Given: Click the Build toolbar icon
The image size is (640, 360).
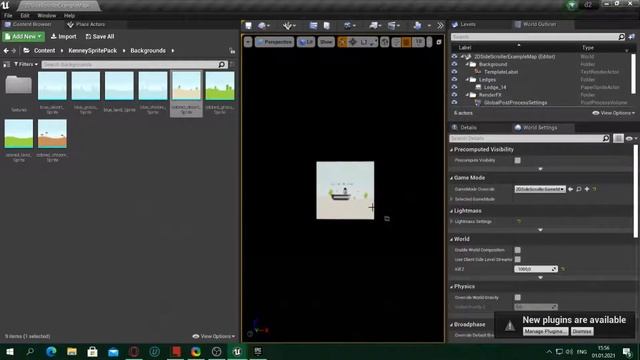Looking at the screenshot, I should 417,26.
